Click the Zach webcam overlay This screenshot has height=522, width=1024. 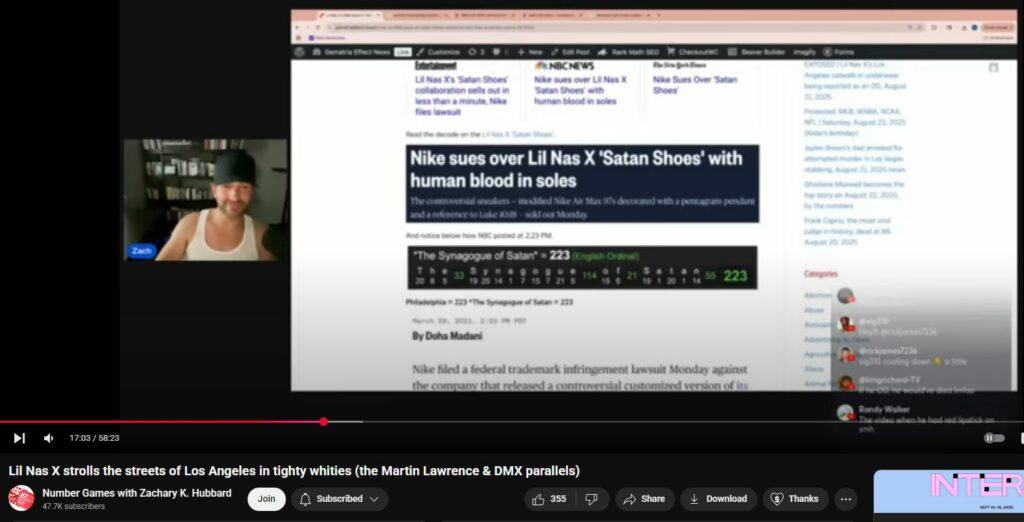point(205,200)
